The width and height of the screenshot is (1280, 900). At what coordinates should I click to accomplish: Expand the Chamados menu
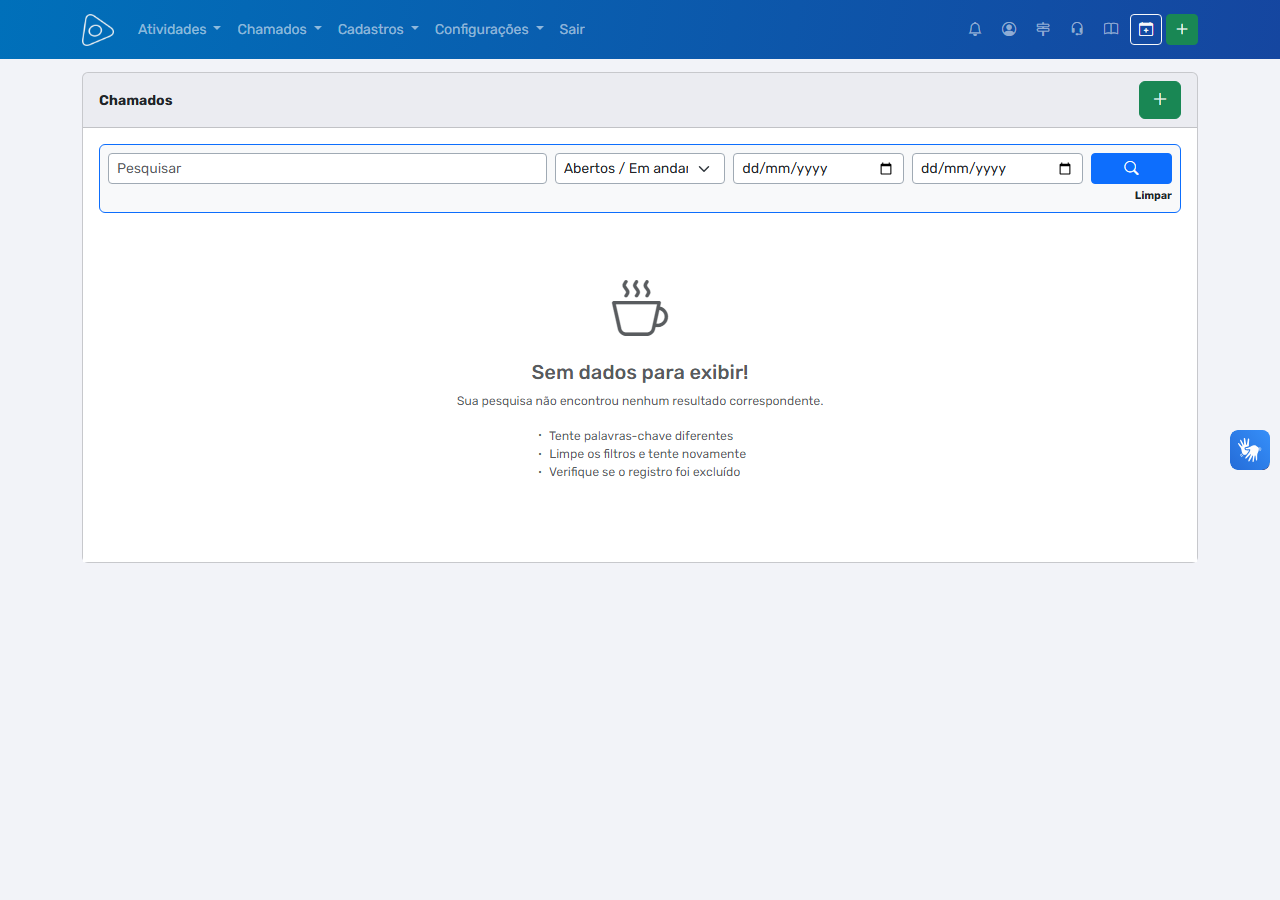[x=279, y=29]
